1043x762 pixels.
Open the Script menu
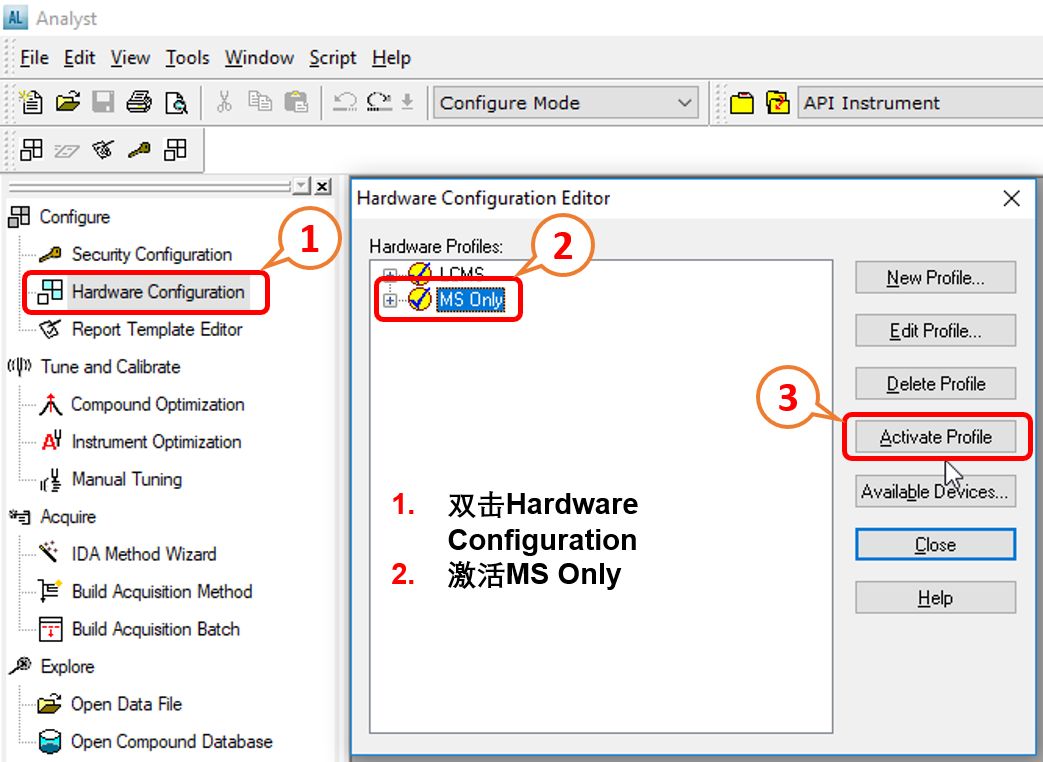pos(333,58)
